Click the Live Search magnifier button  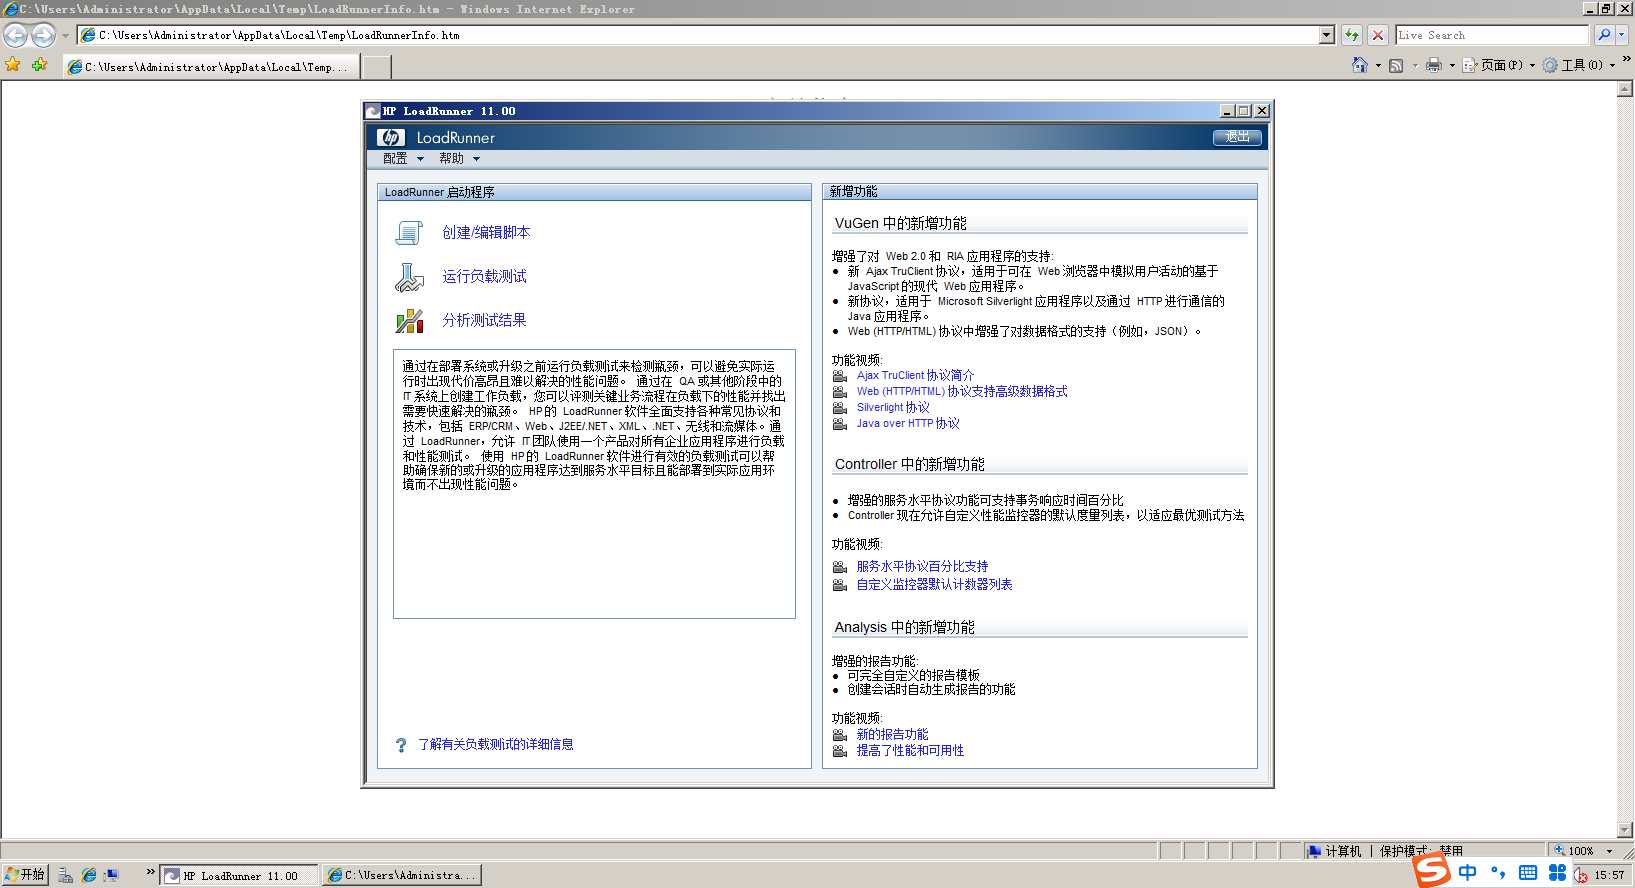click(1604, 35)
